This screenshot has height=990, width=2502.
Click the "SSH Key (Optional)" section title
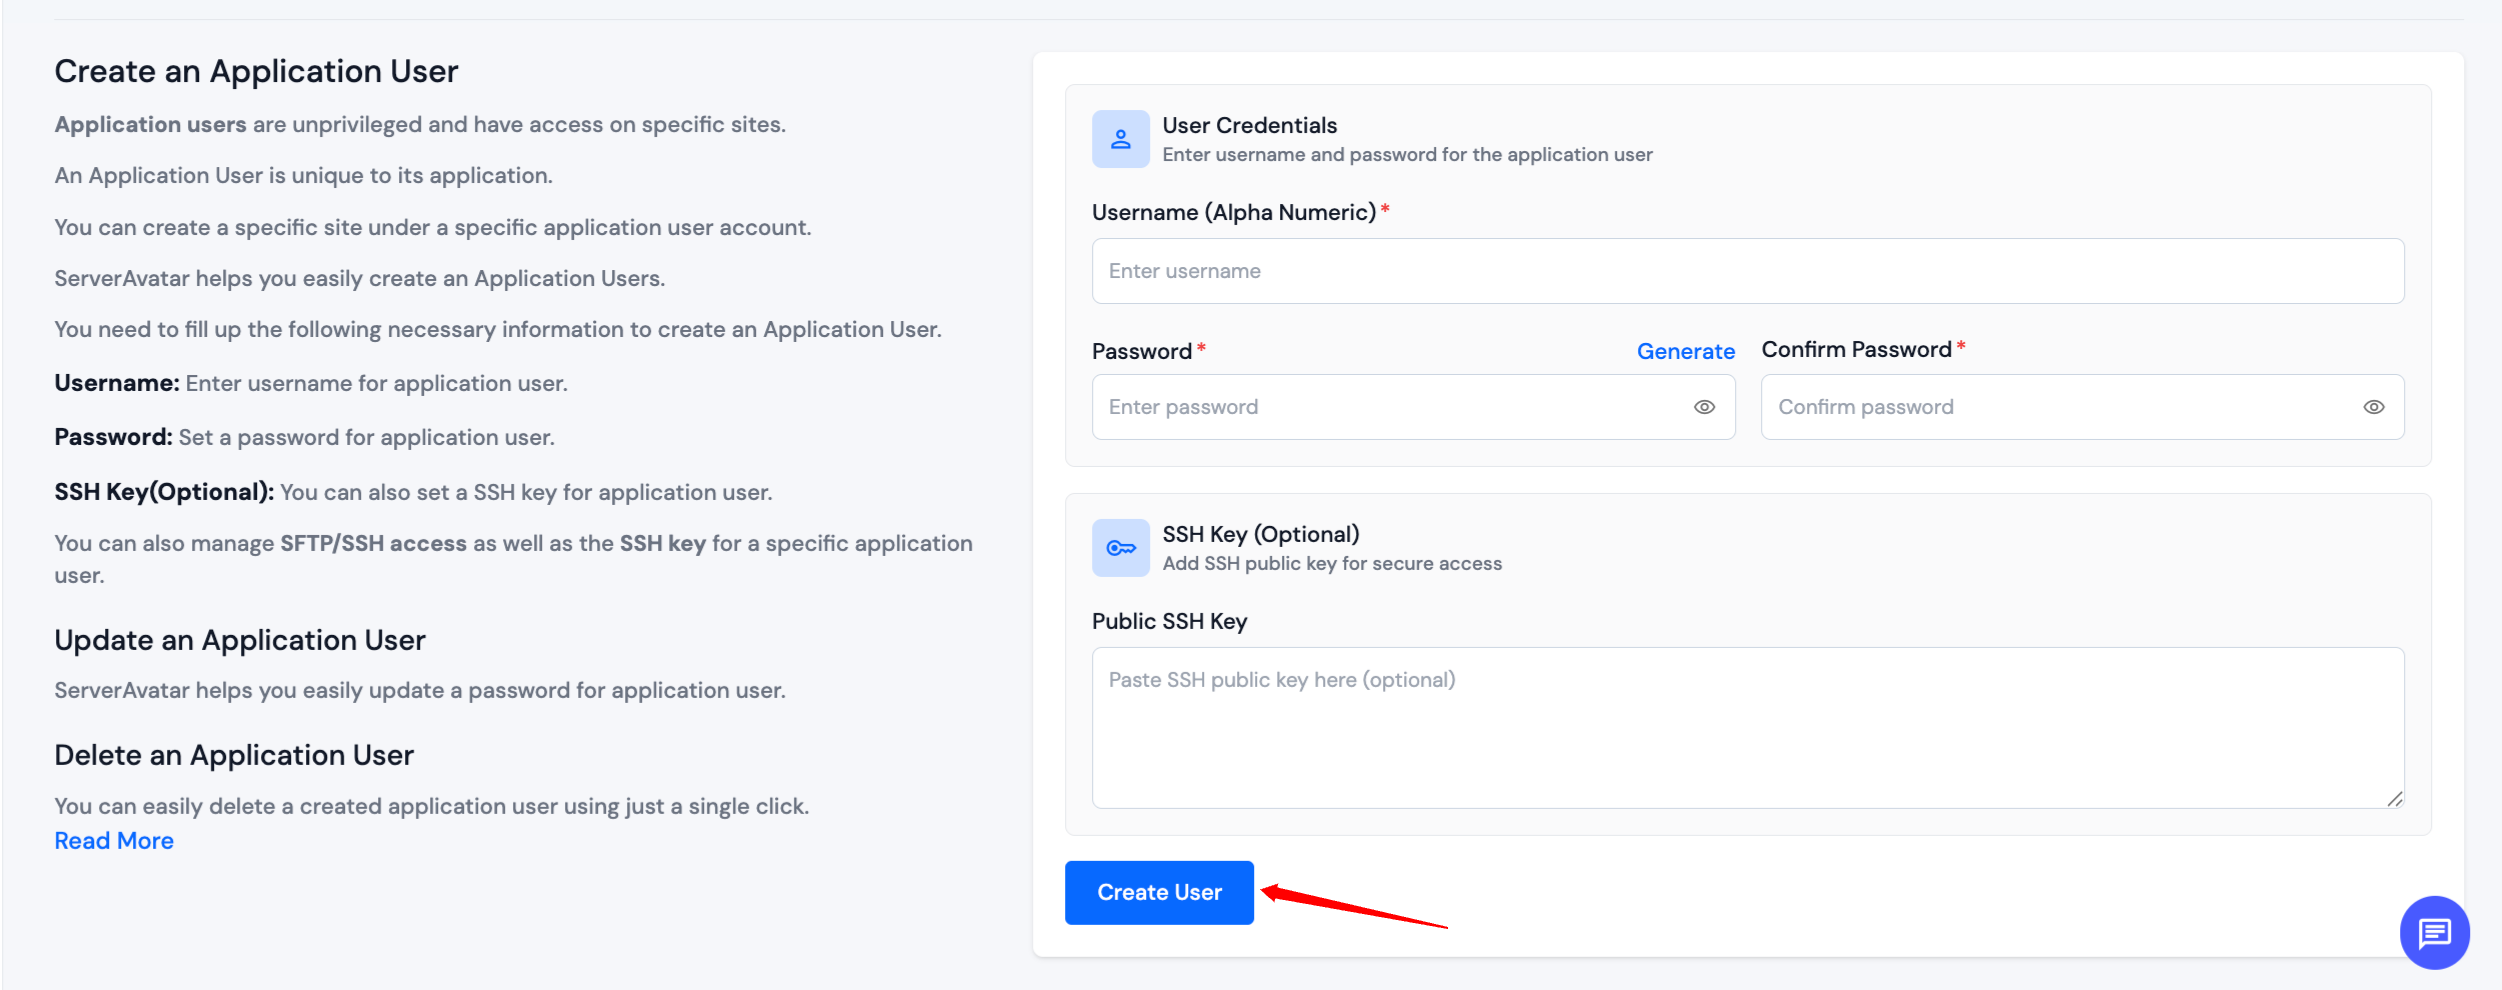click(x=1260, y=534)
